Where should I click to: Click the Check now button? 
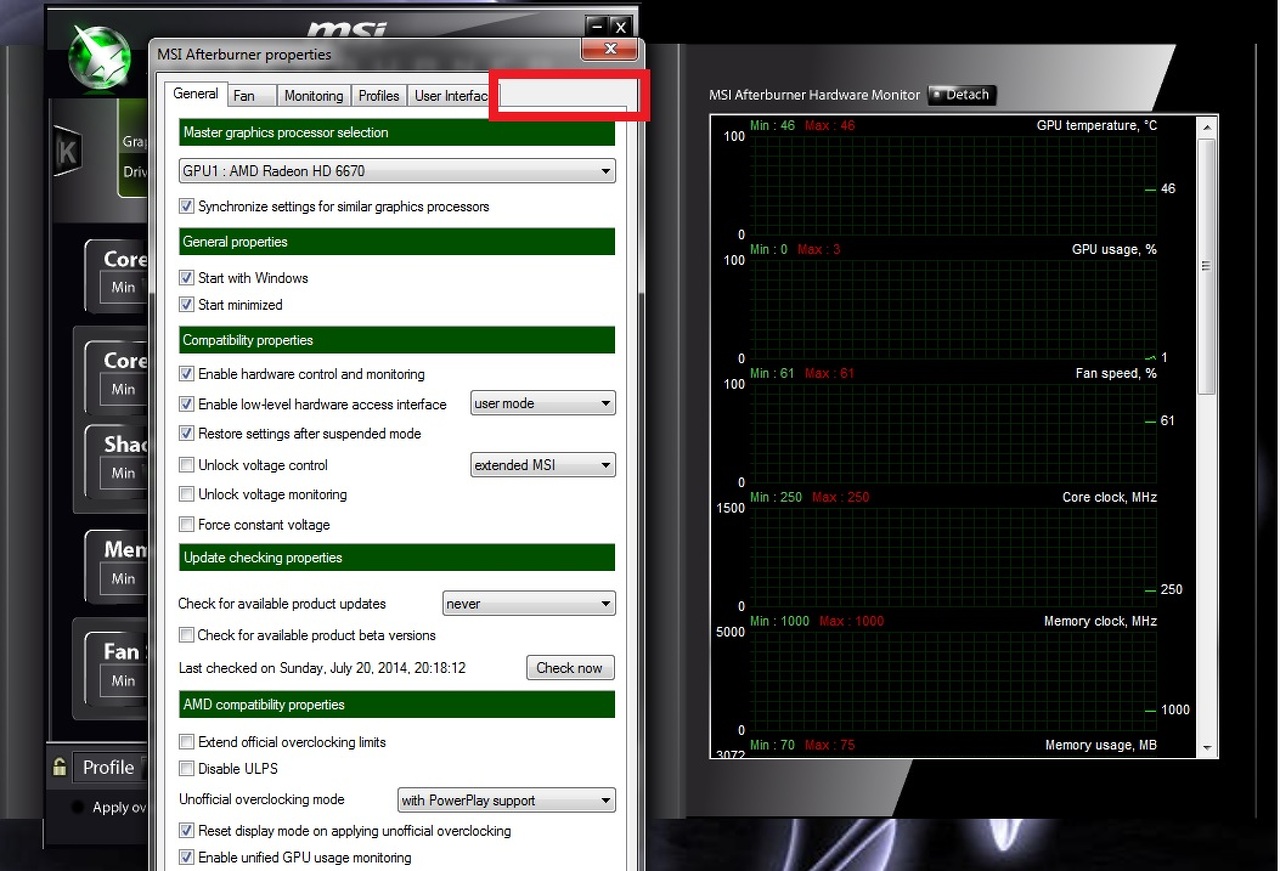pyautogui.click(x=570, y=668)
